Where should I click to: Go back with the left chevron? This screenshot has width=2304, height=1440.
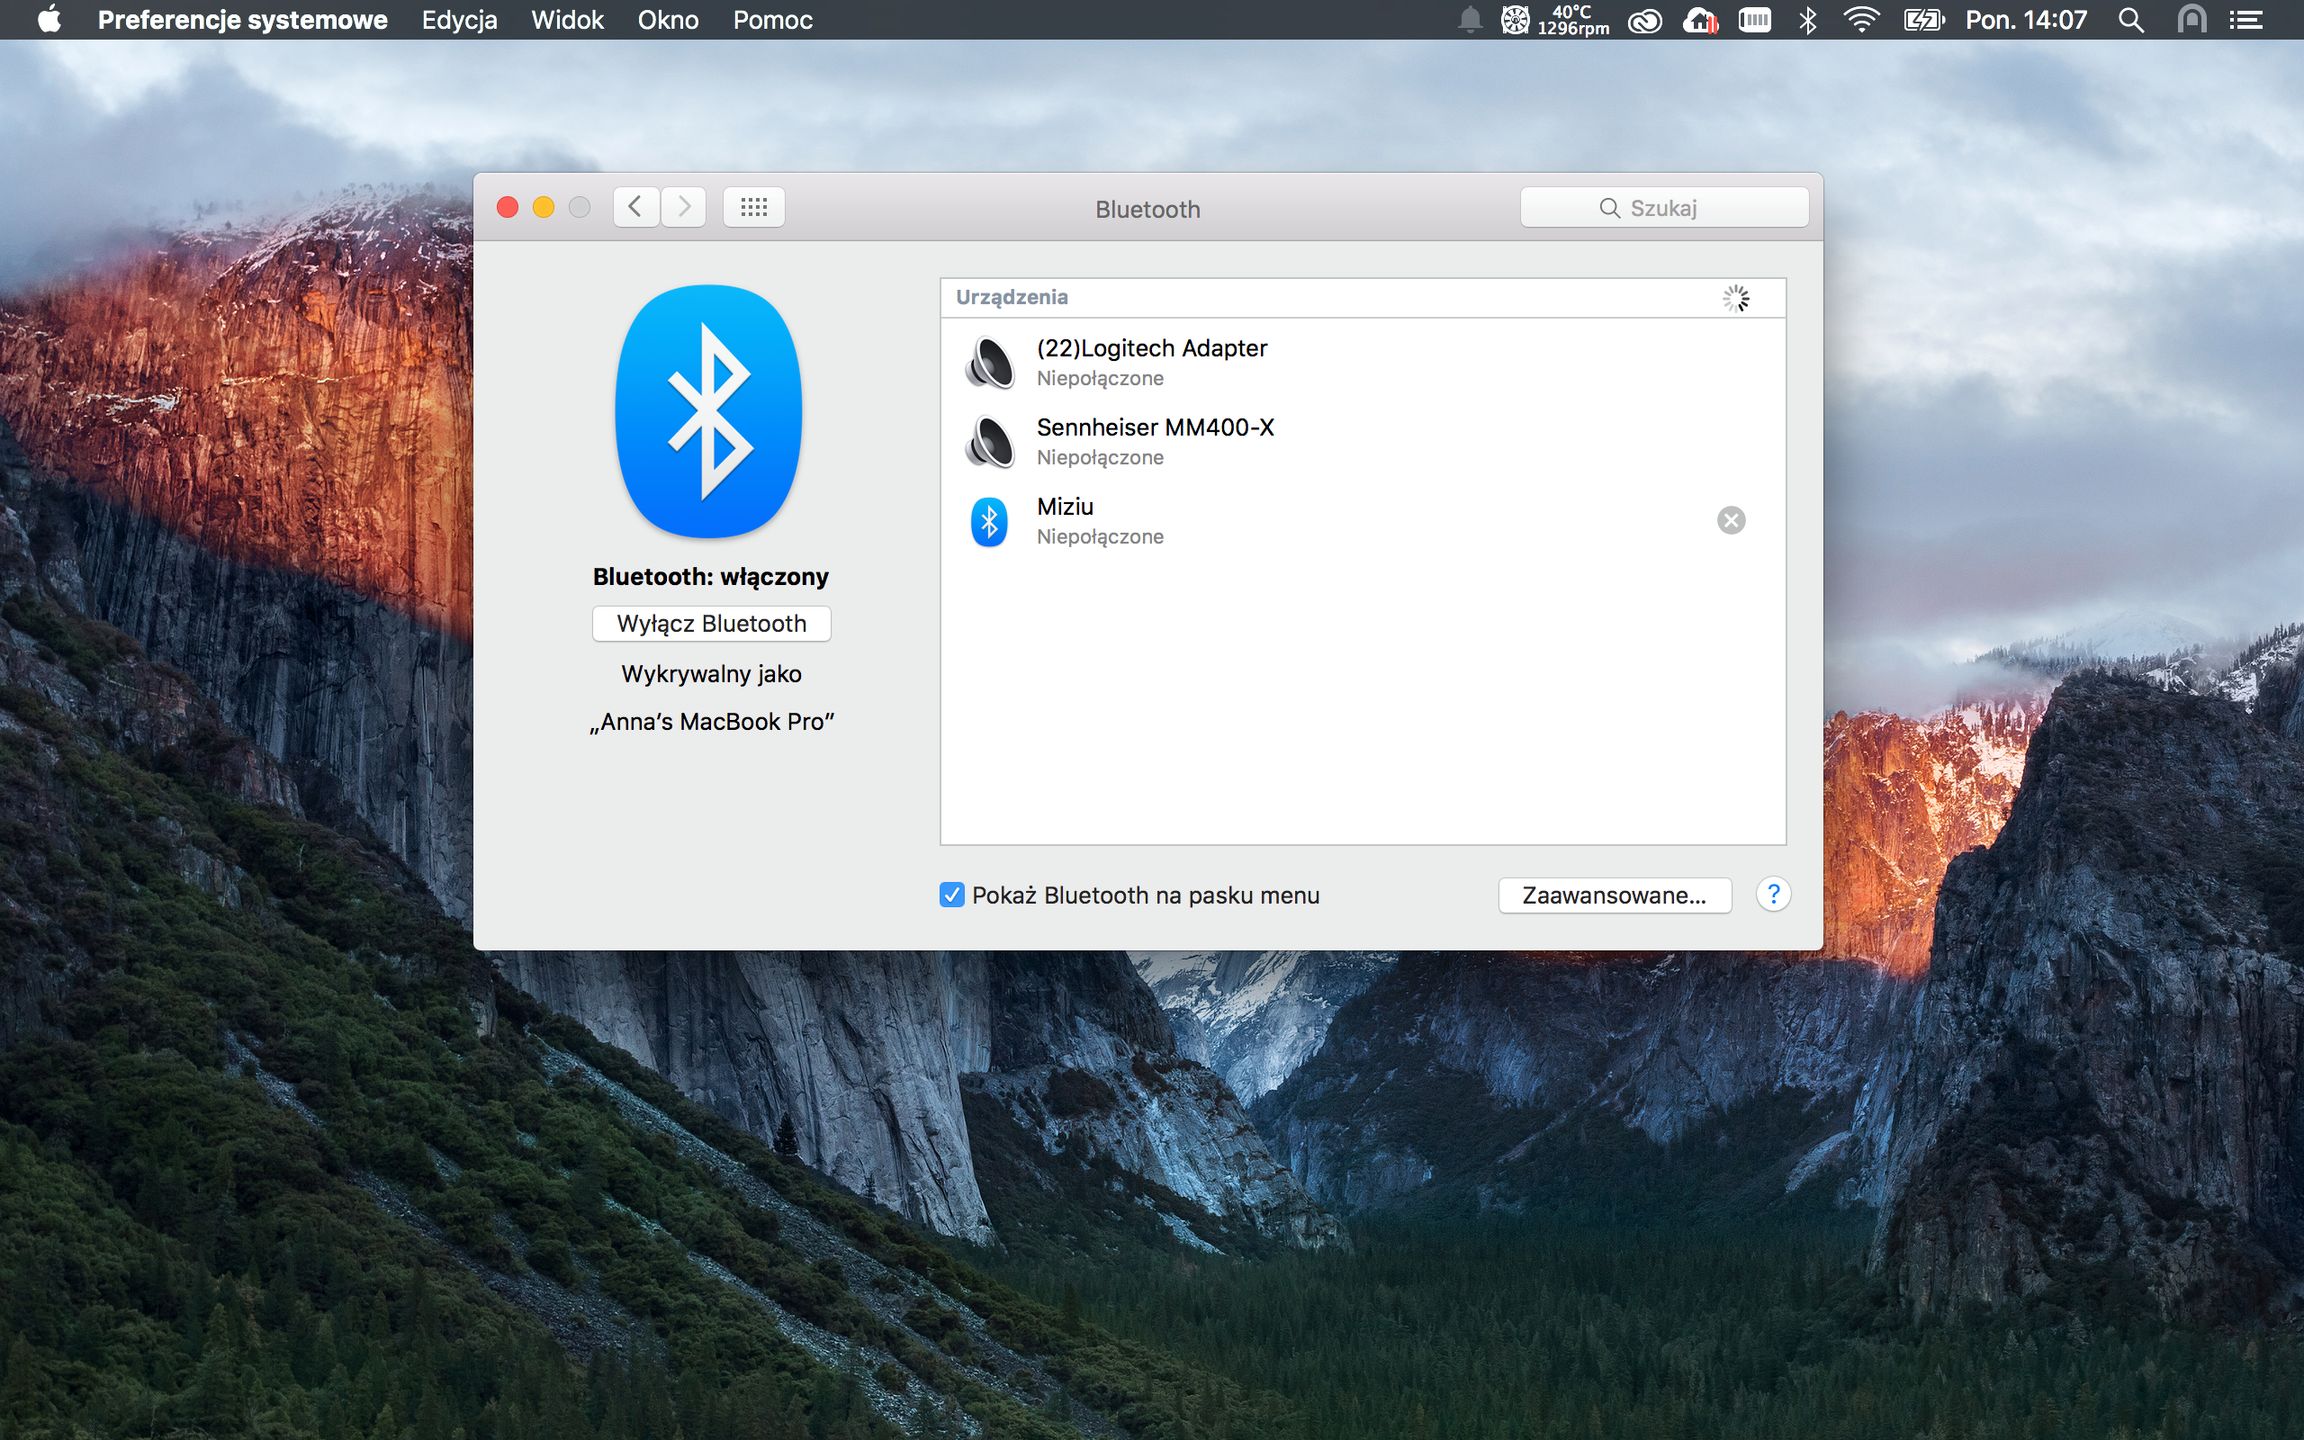(x=635, y=207)
